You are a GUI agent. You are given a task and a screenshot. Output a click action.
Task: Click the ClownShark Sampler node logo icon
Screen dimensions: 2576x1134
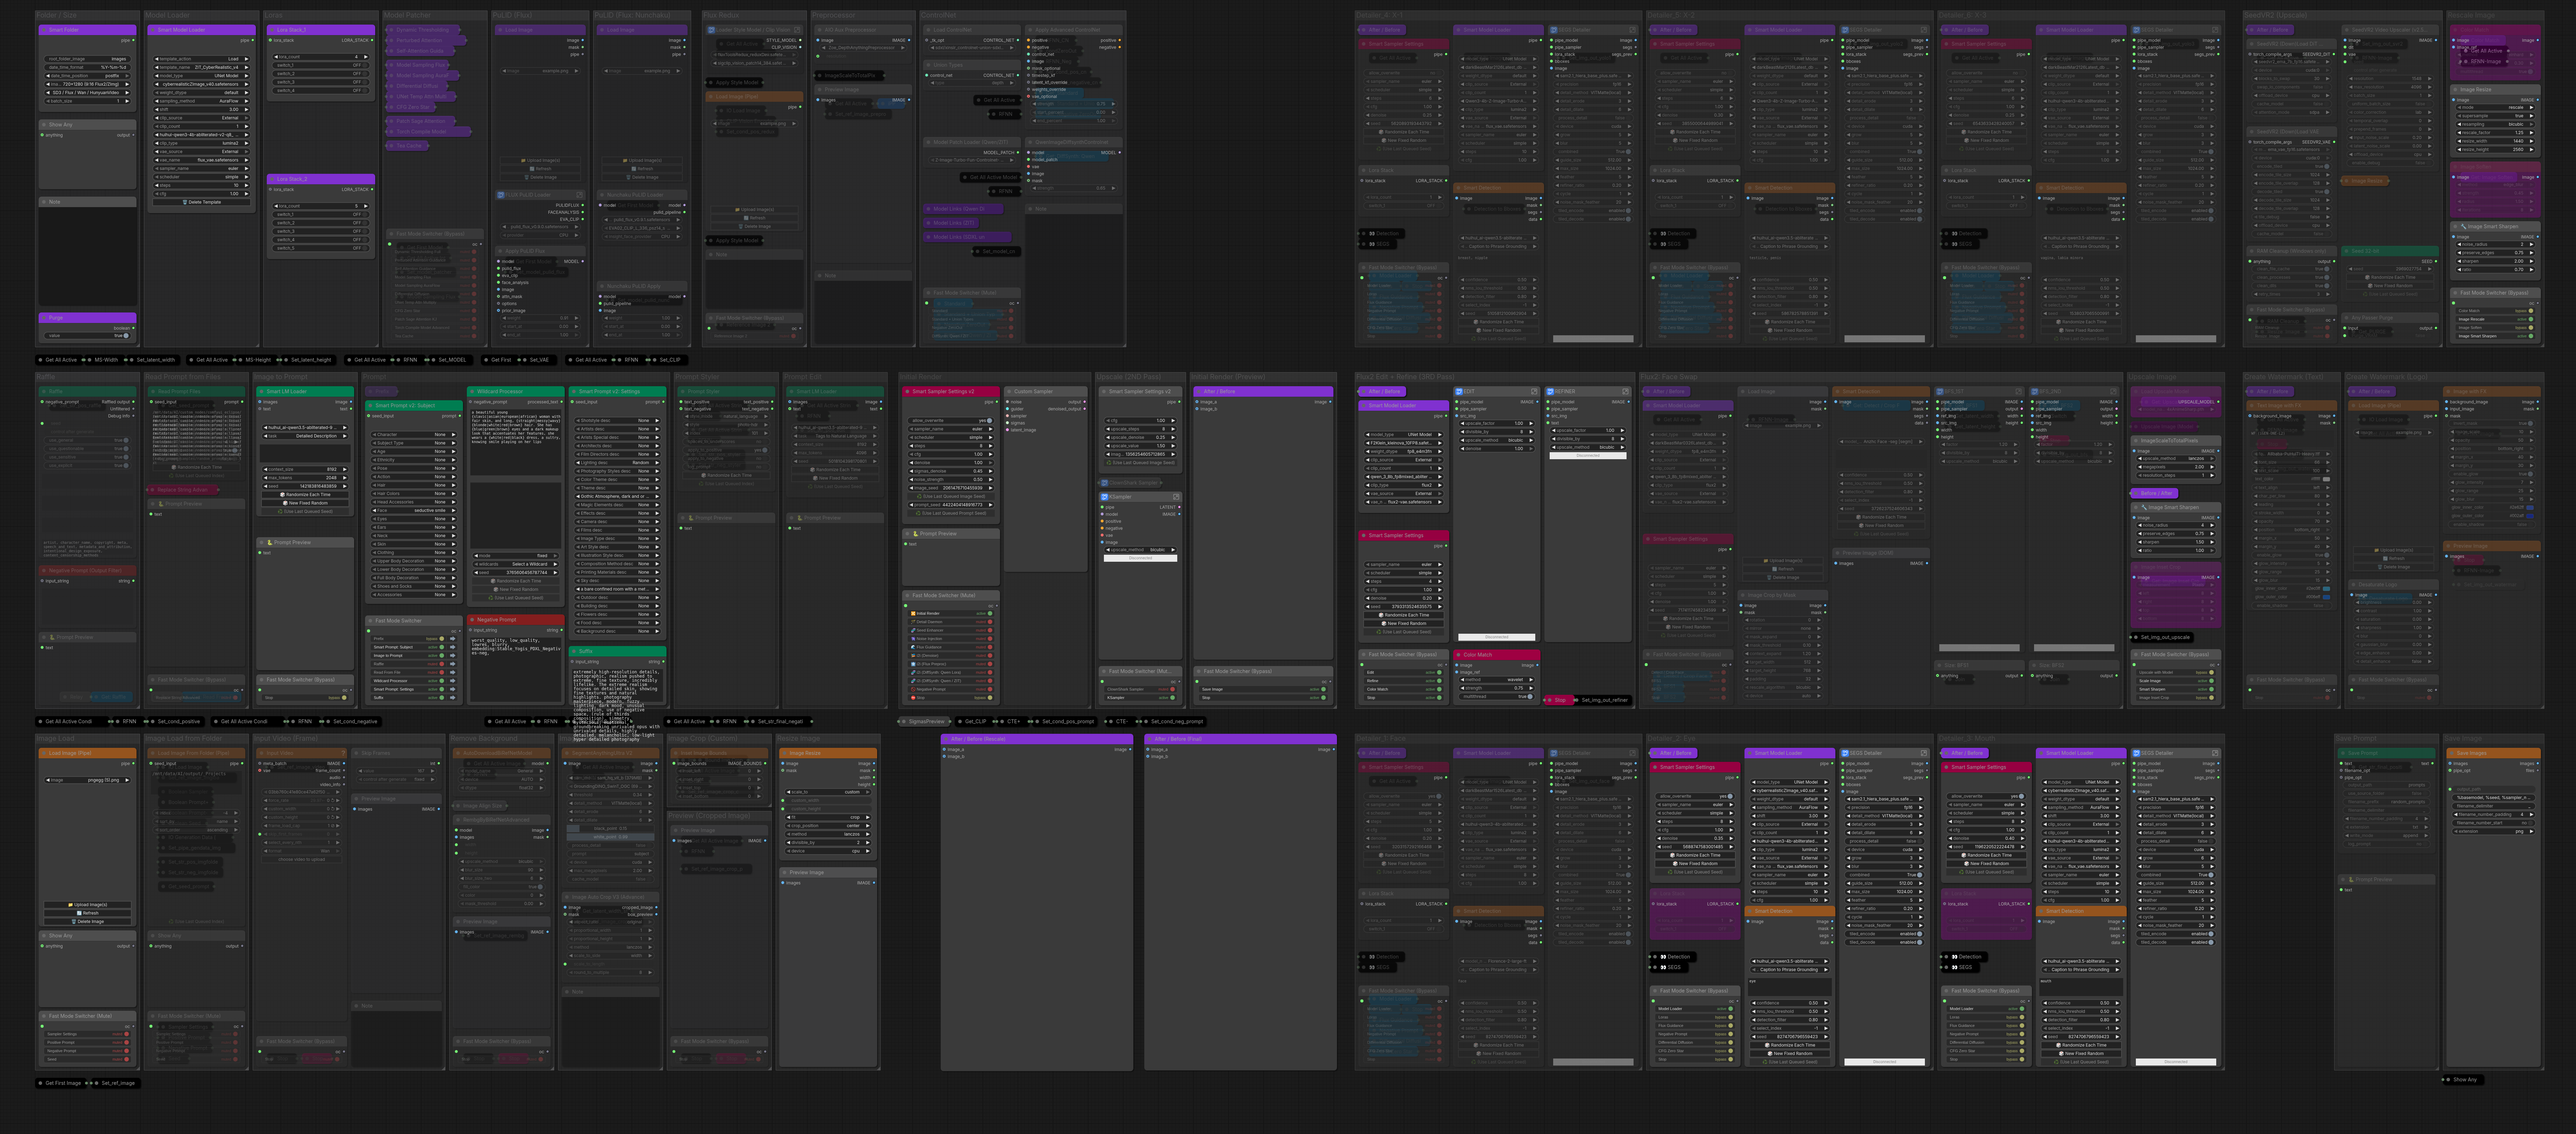point(1105,483)
